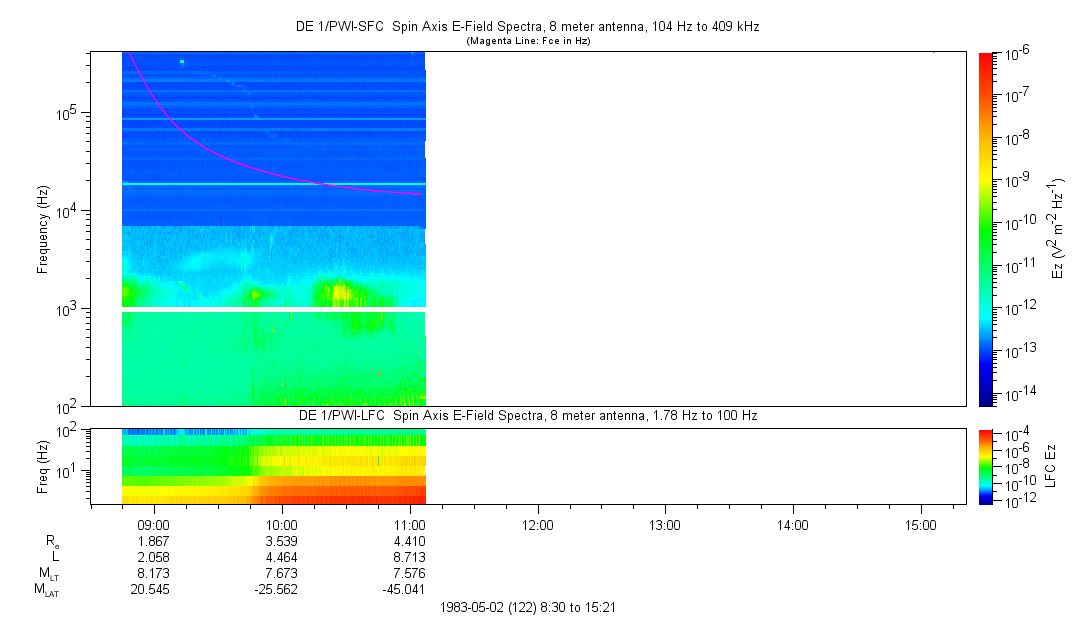The image size is (1083, 620).
Task: Click the MLAT value -45.041
Action: 404,590
